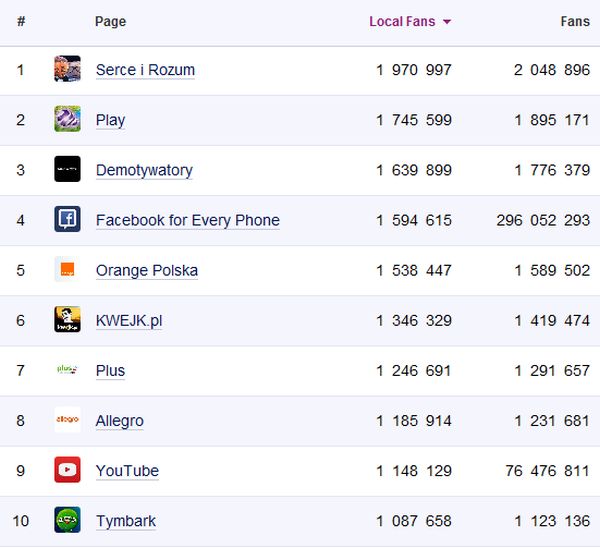The width and height of the screenshot is (600, 548).
Task: Click the Plus green logo icon
Action: [x=67, y=369]
